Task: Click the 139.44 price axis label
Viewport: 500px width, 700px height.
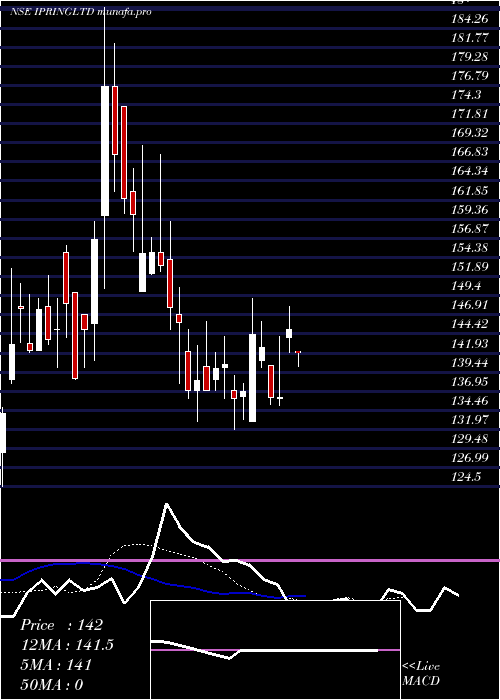Action: click(470, 362)
